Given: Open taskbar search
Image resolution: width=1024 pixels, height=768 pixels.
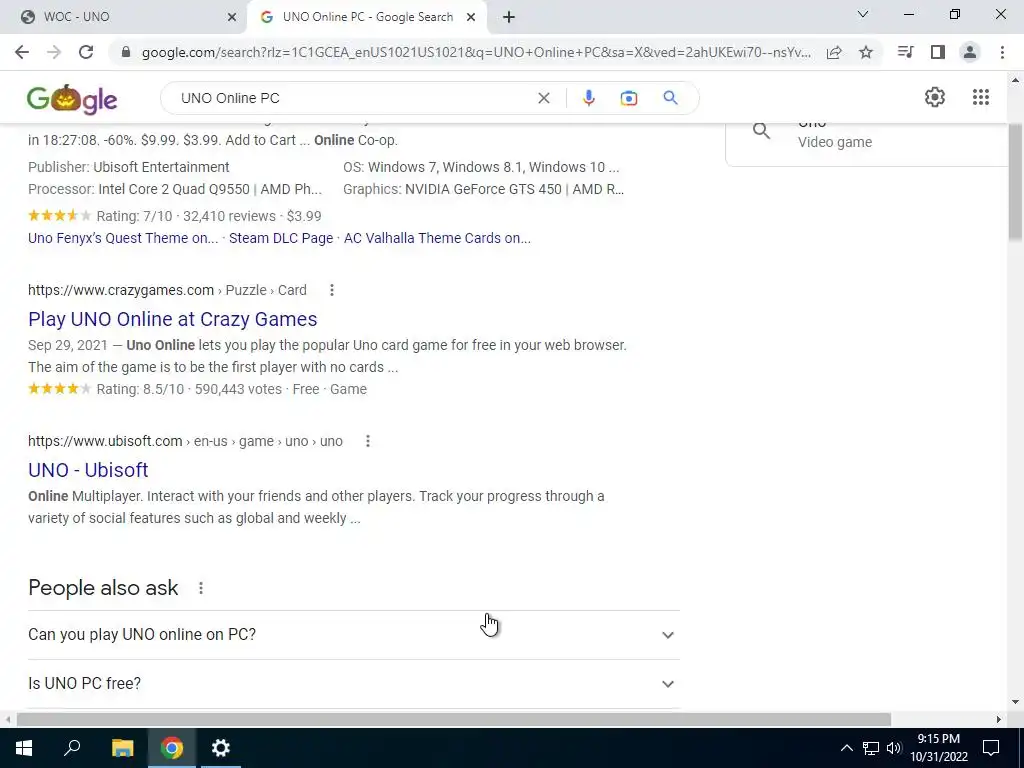Looking at the screenshot, I should coord(72,748).
